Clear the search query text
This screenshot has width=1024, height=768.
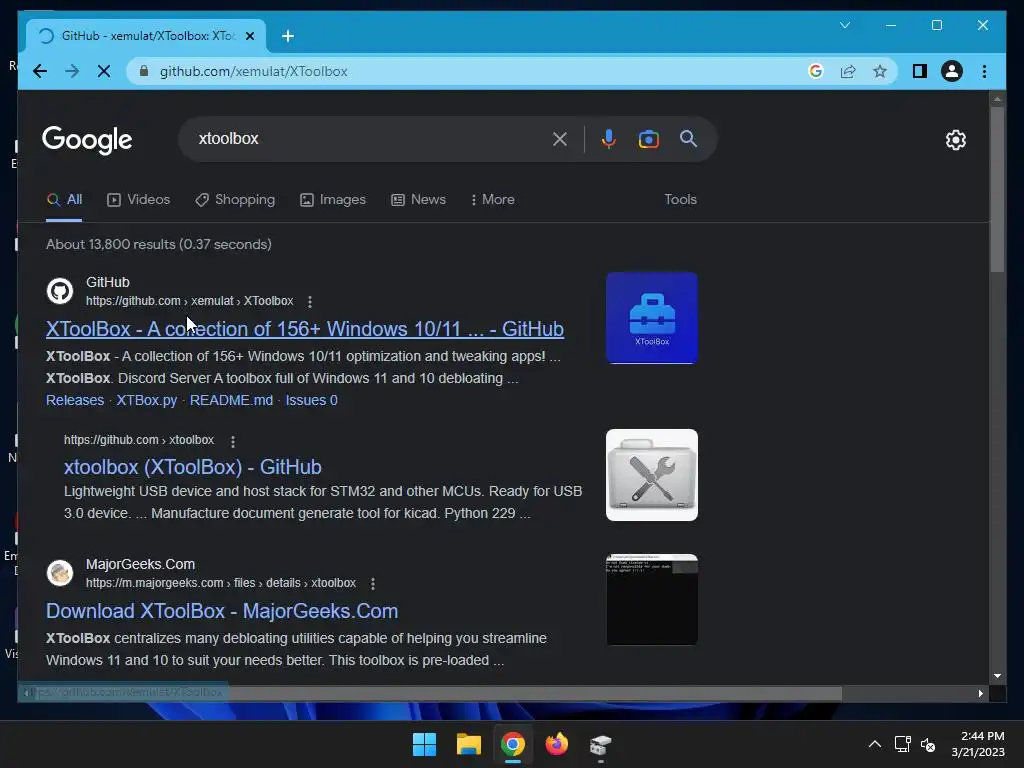tap(560, 138)
